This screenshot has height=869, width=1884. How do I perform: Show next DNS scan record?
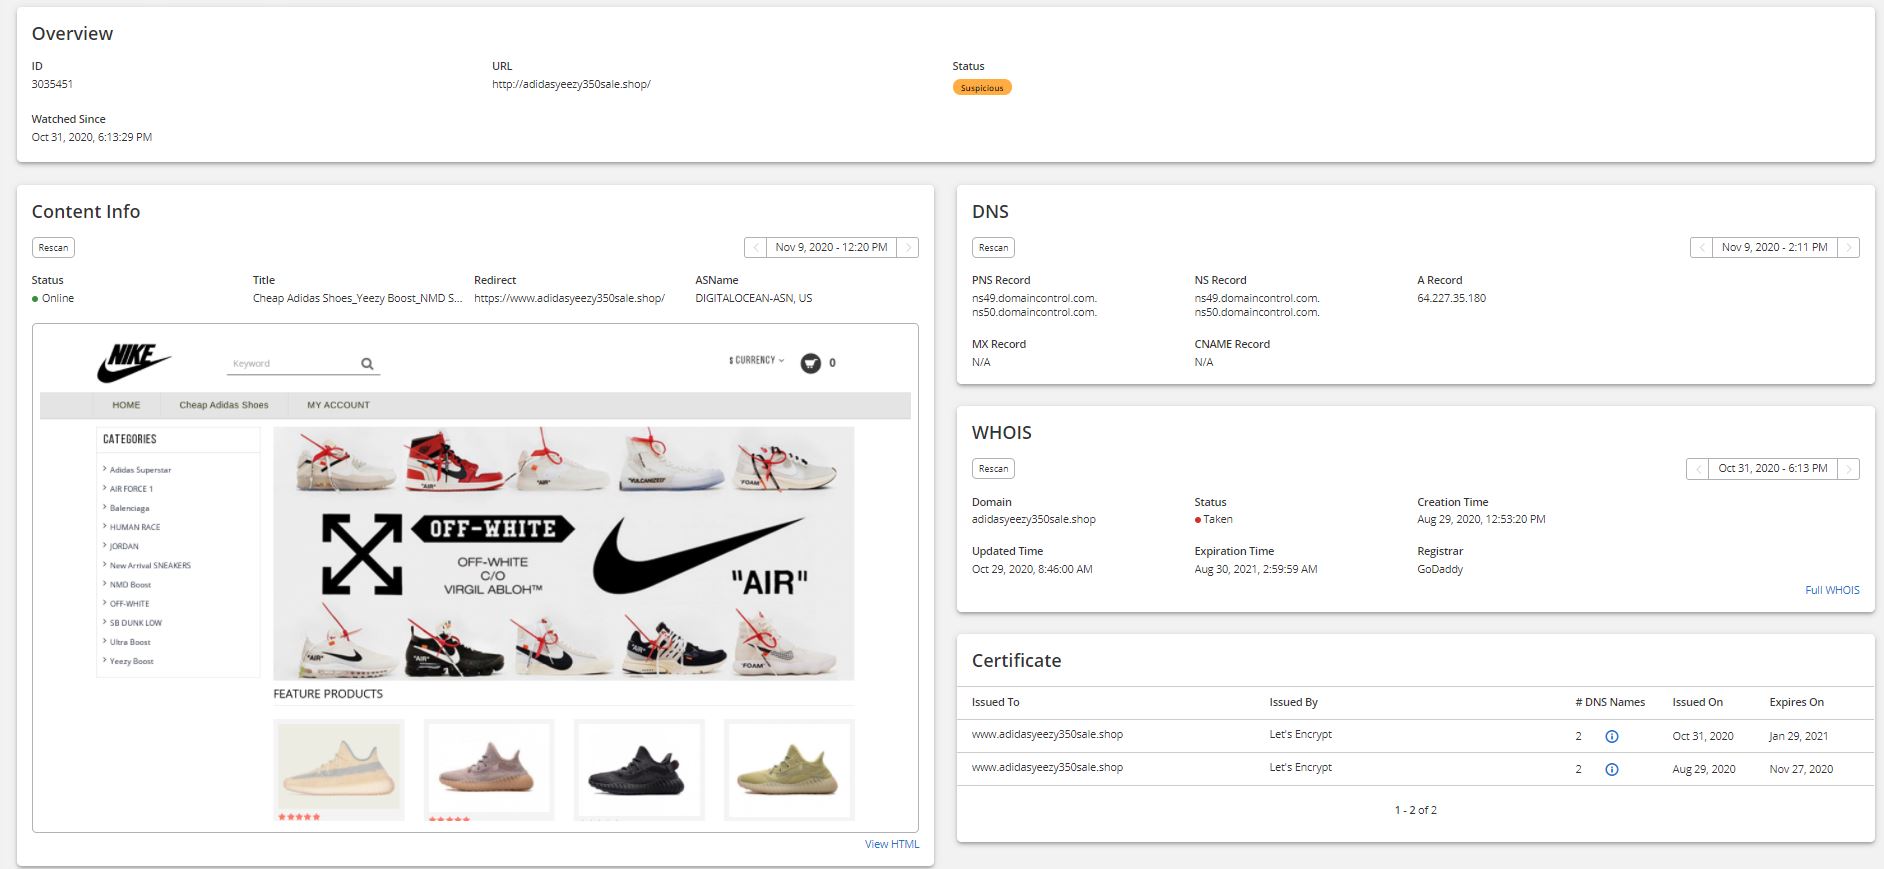[x=1848, y=248]
